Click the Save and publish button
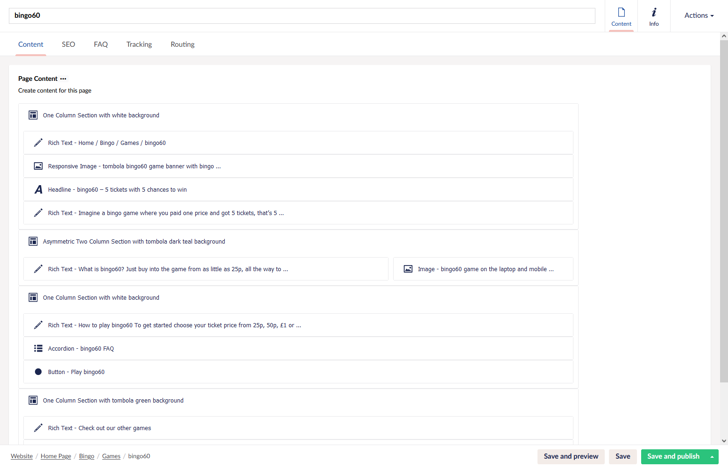728x467 pixels. pos(673,456)
